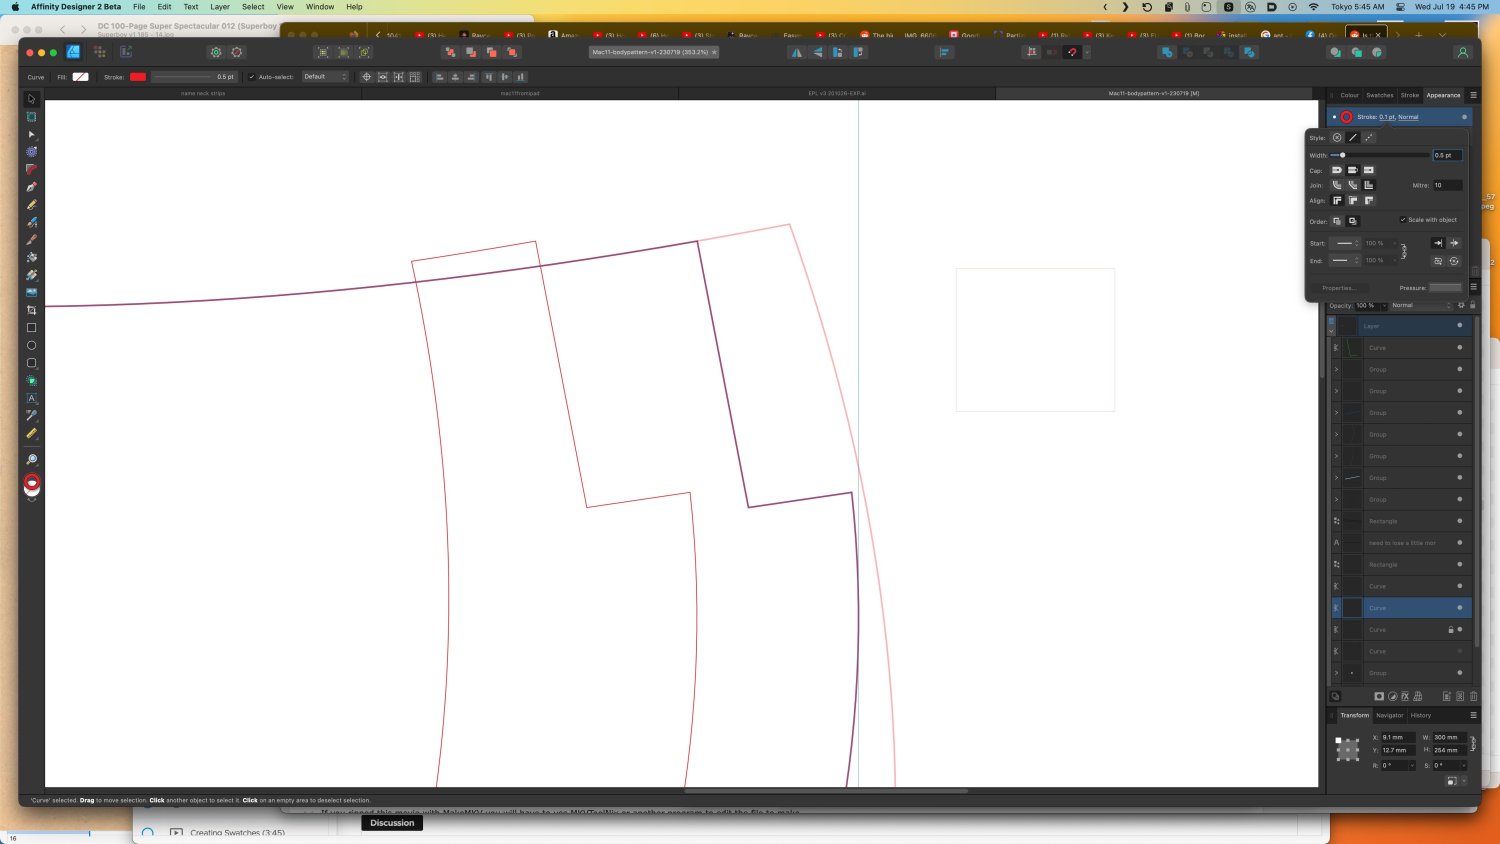
Task: Click the layer effects fx icon
Action: 1405,696
